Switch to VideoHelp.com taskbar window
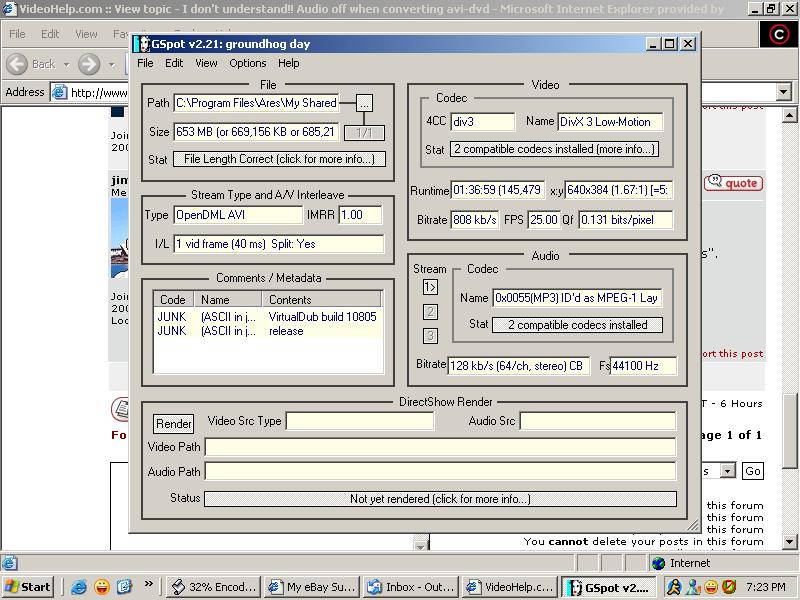The width and height of the screenshot is (800, 600). [510, 587]
